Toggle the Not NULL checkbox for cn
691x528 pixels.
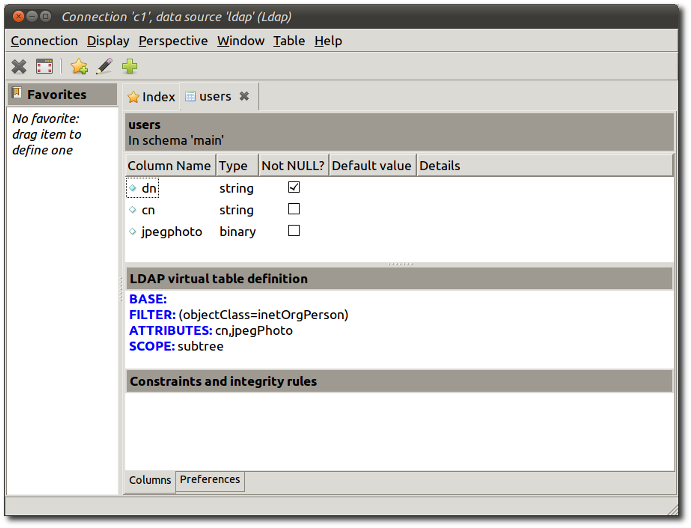coord(294,209)
